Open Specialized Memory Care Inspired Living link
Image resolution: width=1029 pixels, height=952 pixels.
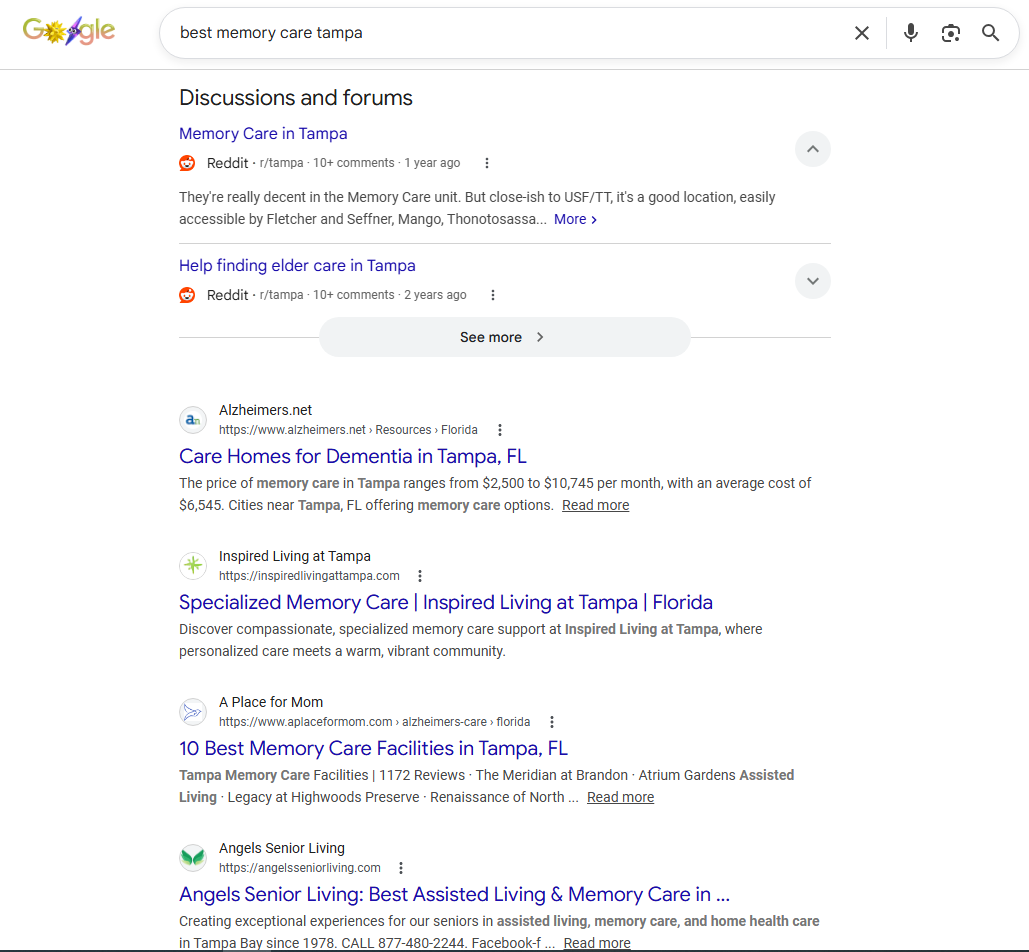coord(446,602)
